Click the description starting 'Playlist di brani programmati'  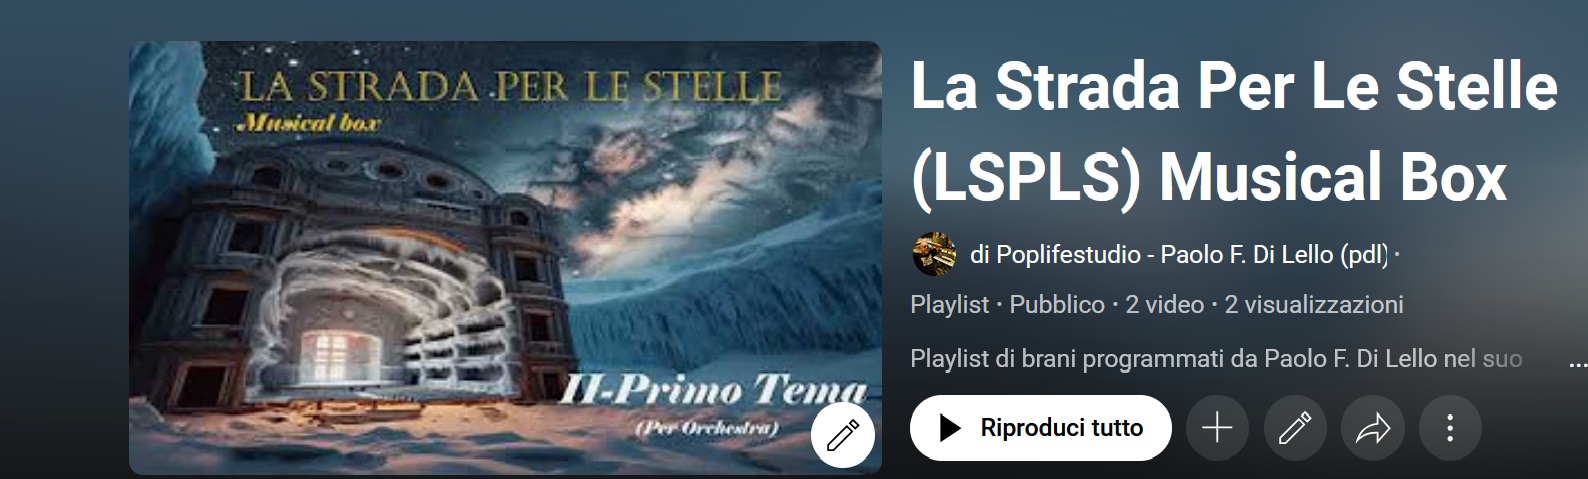pos(1216,359)
